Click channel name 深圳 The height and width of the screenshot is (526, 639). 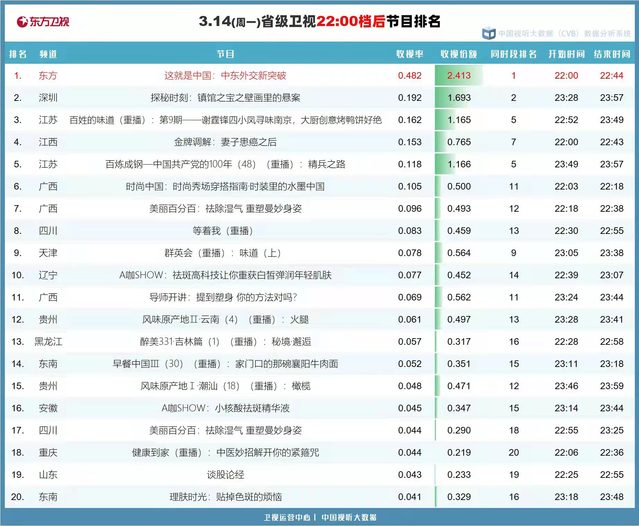48,98
